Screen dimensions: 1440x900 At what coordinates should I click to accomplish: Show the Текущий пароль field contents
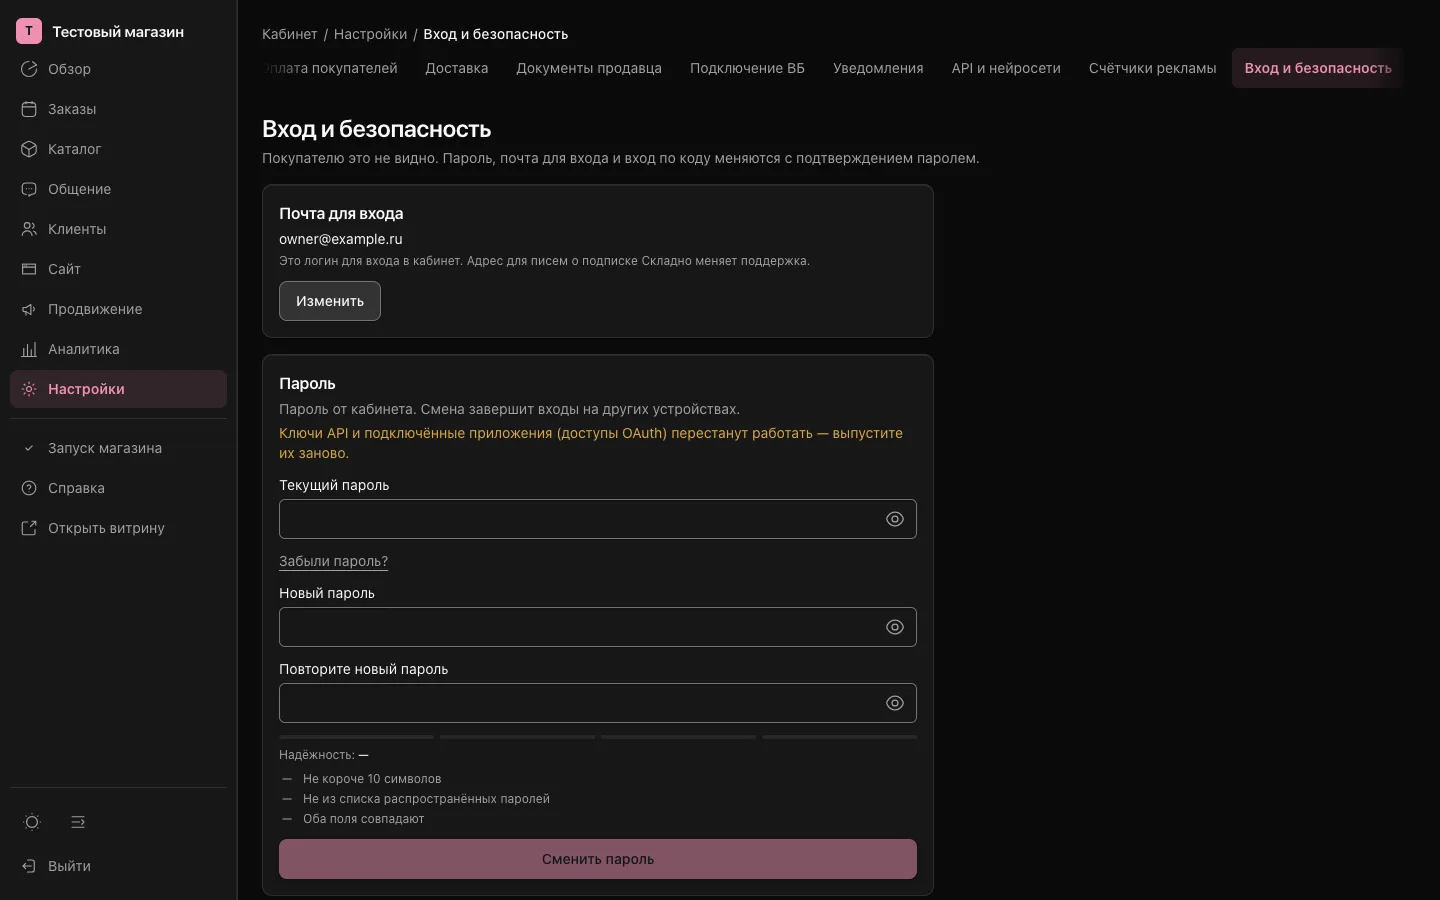[895, 519]
